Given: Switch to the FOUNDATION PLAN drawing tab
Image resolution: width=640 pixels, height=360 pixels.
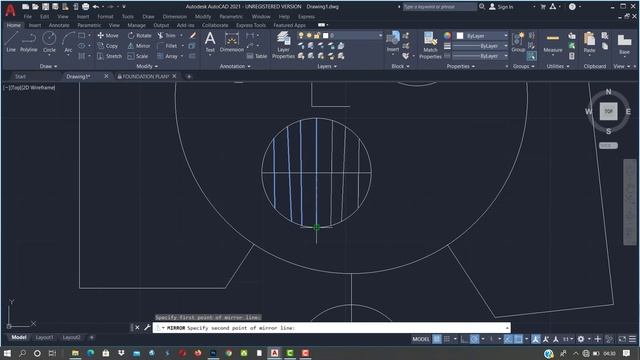Looking at the screenshot, I should pos(145,76).
